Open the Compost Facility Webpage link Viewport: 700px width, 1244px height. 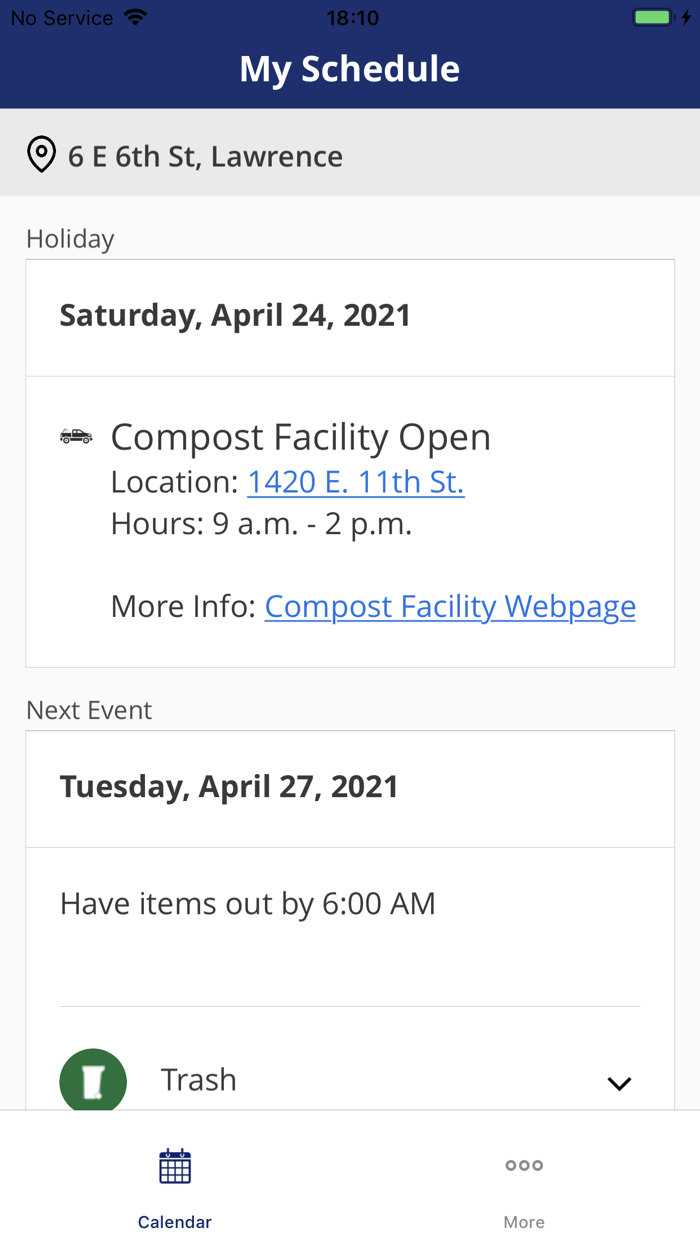point(449,606)
